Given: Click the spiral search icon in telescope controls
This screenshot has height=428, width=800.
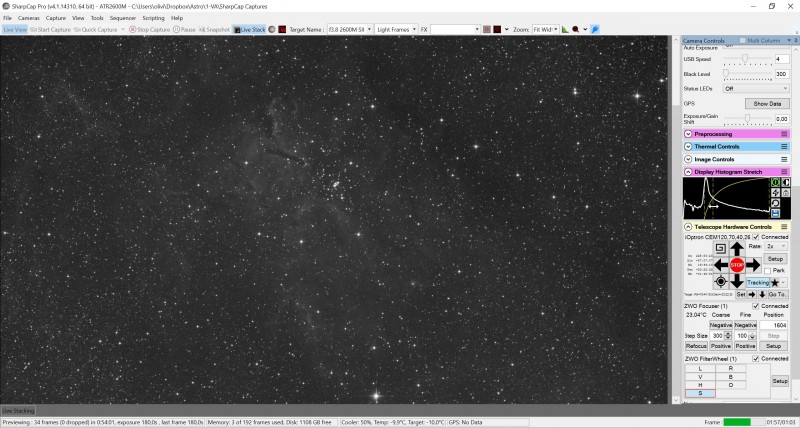Looking at the screenshot, I should pyautogui.click(x=720, y=248).
